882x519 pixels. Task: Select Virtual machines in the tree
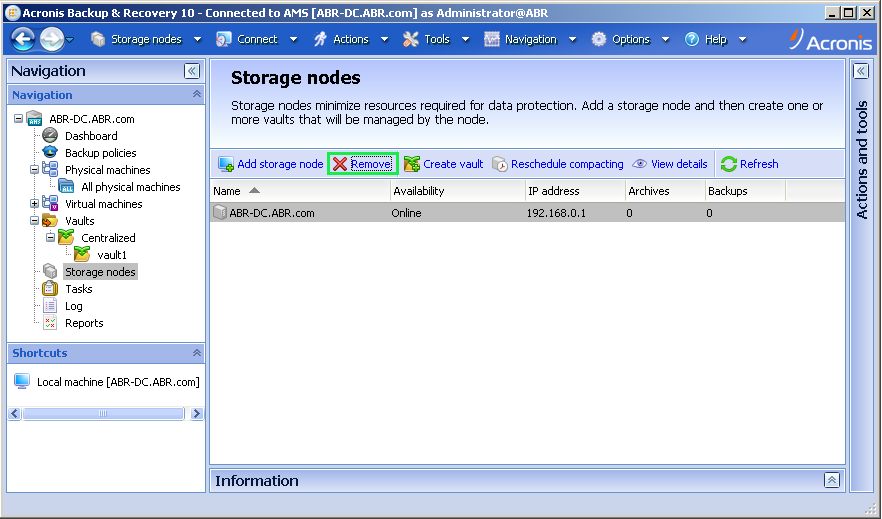click(x=104, y=204)
